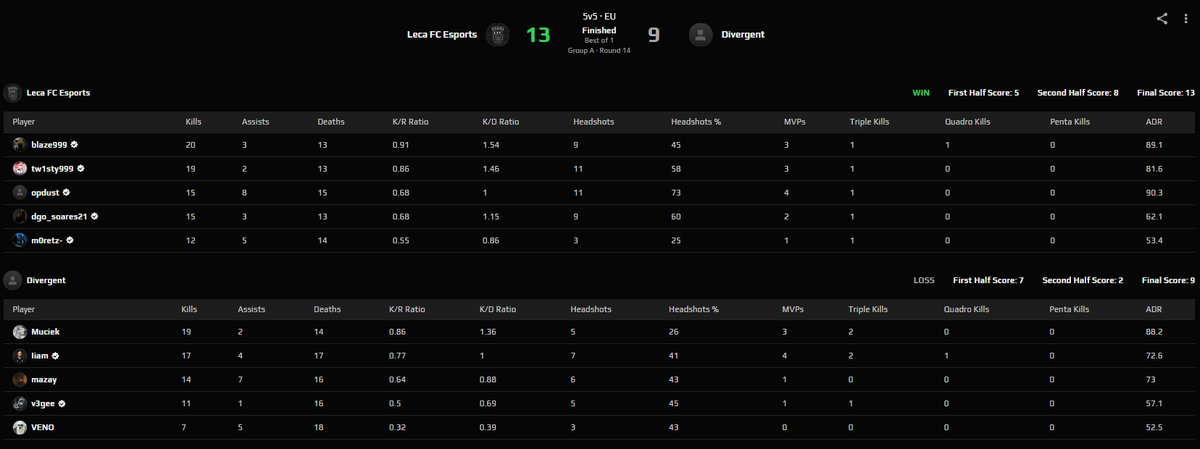Click Final Score: 13 text
The image size is (1200, 449).
[x=1166, y=92]
